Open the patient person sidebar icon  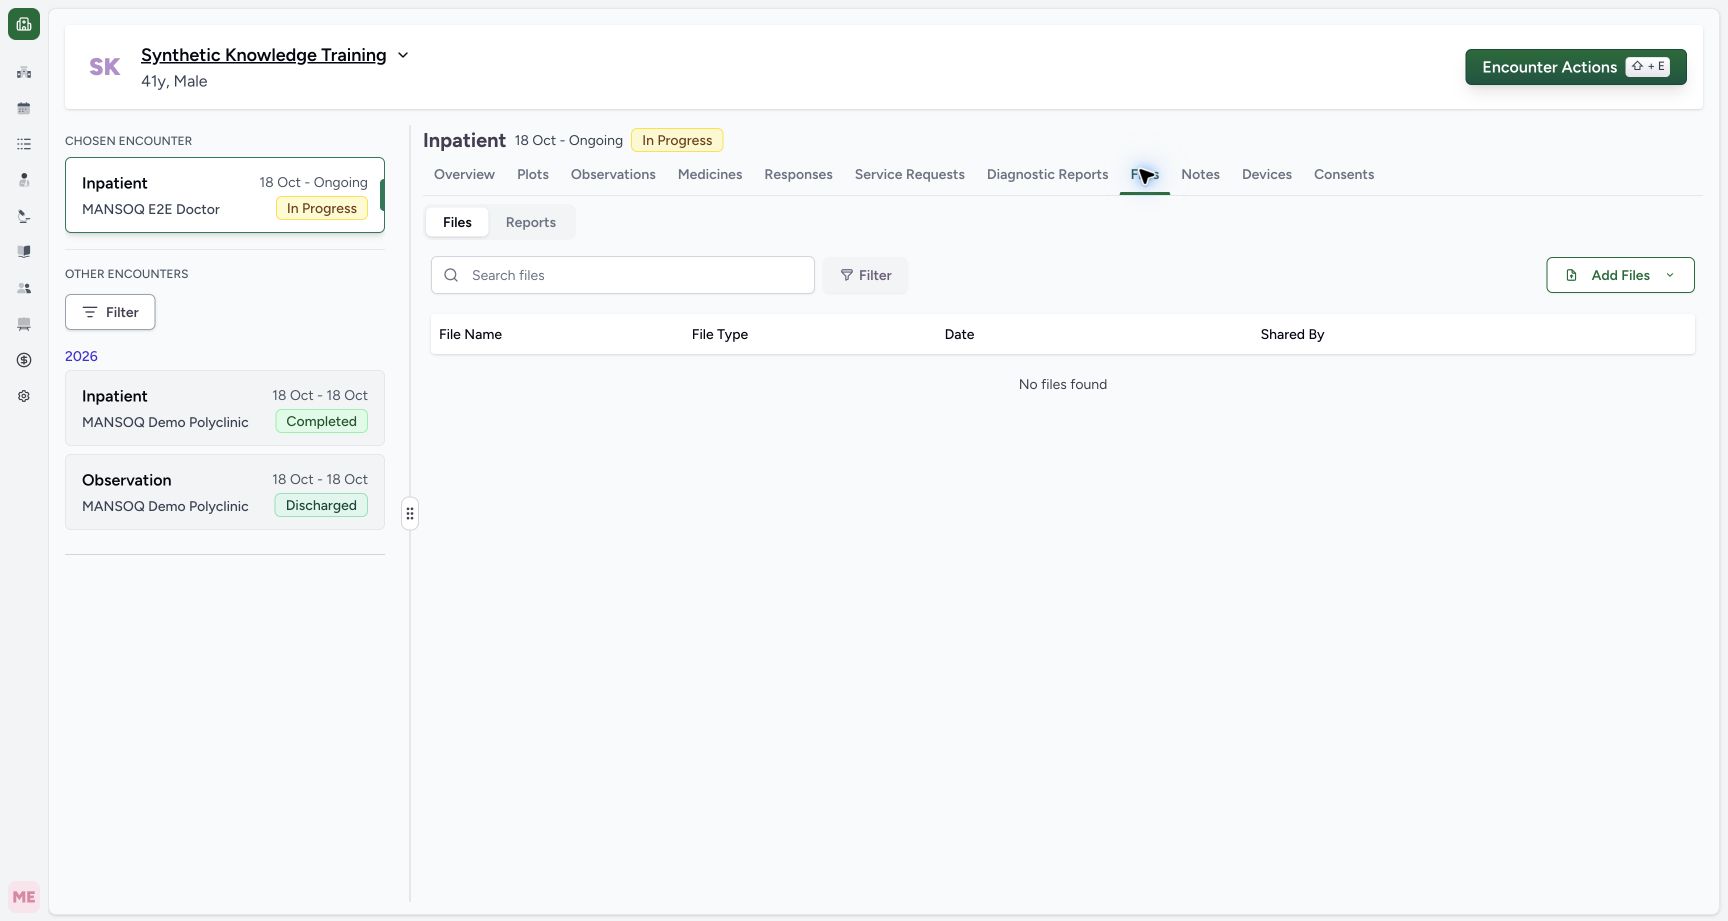pos(24,180)
